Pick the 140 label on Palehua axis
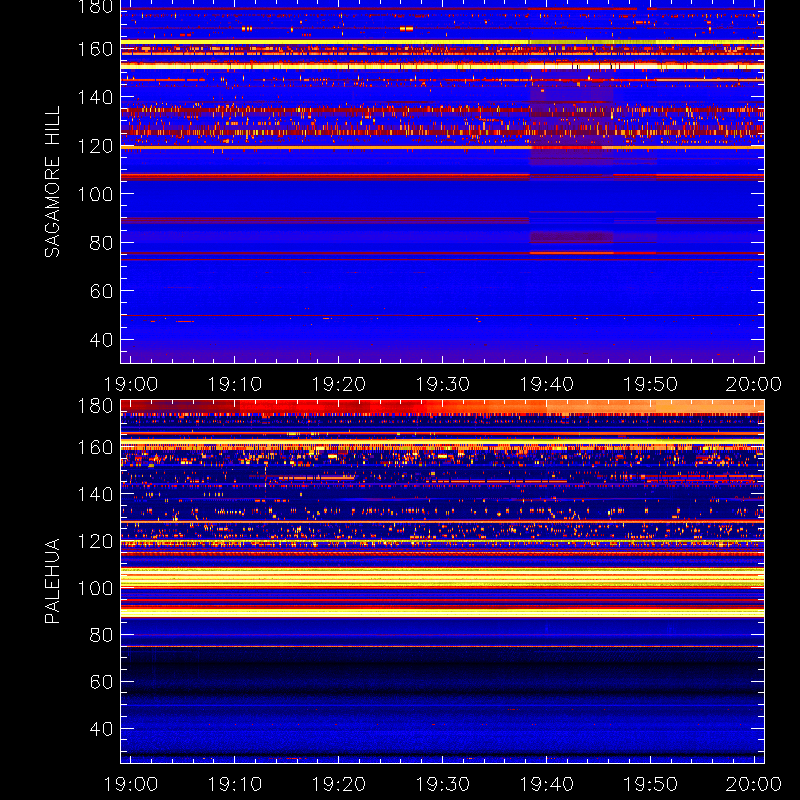Image resolution: width=800 pixels, height=800 pixels. point(95,494)
